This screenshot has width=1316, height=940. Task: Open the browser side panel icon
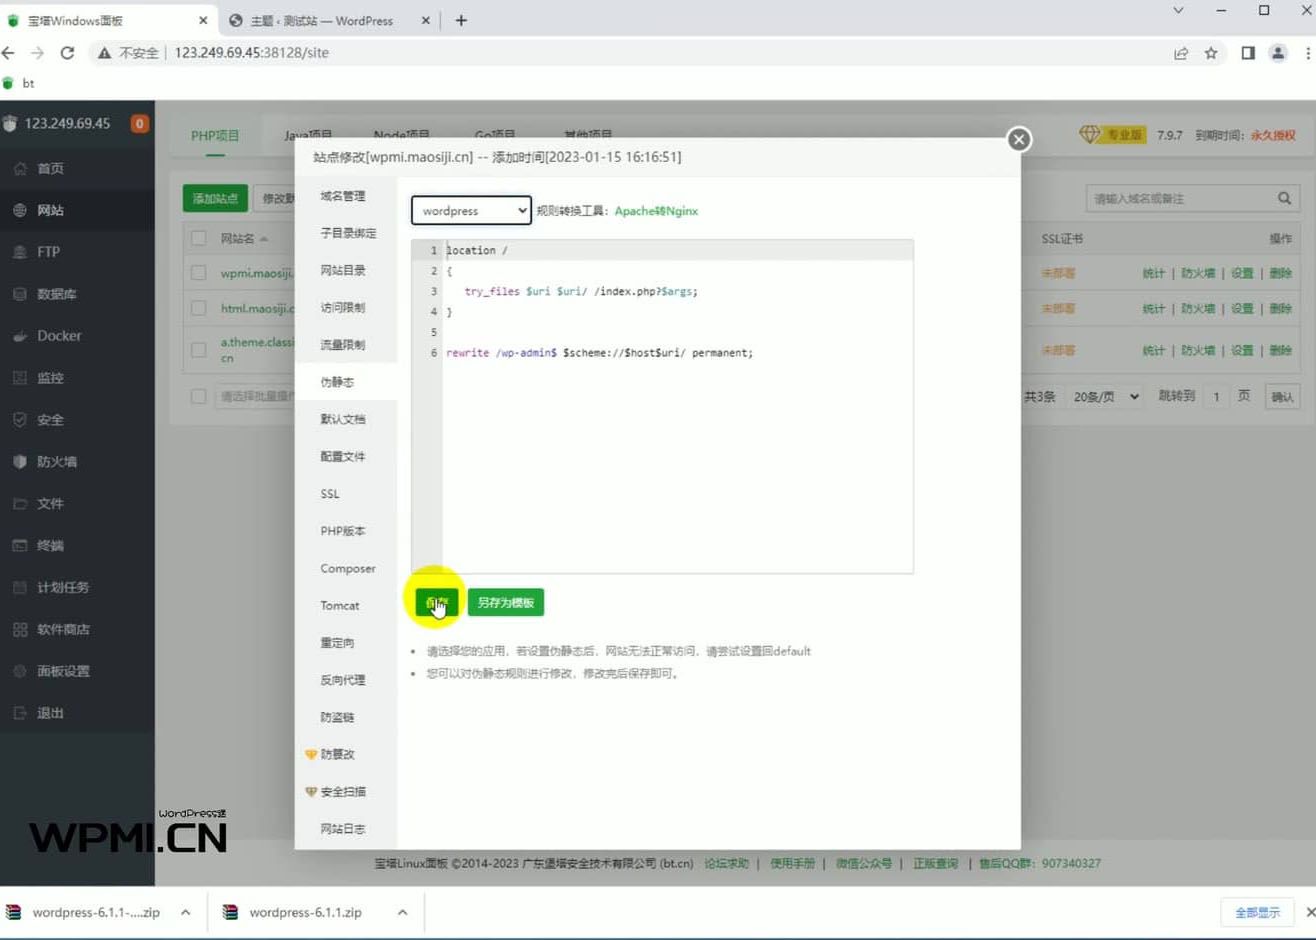point(1247,53)
